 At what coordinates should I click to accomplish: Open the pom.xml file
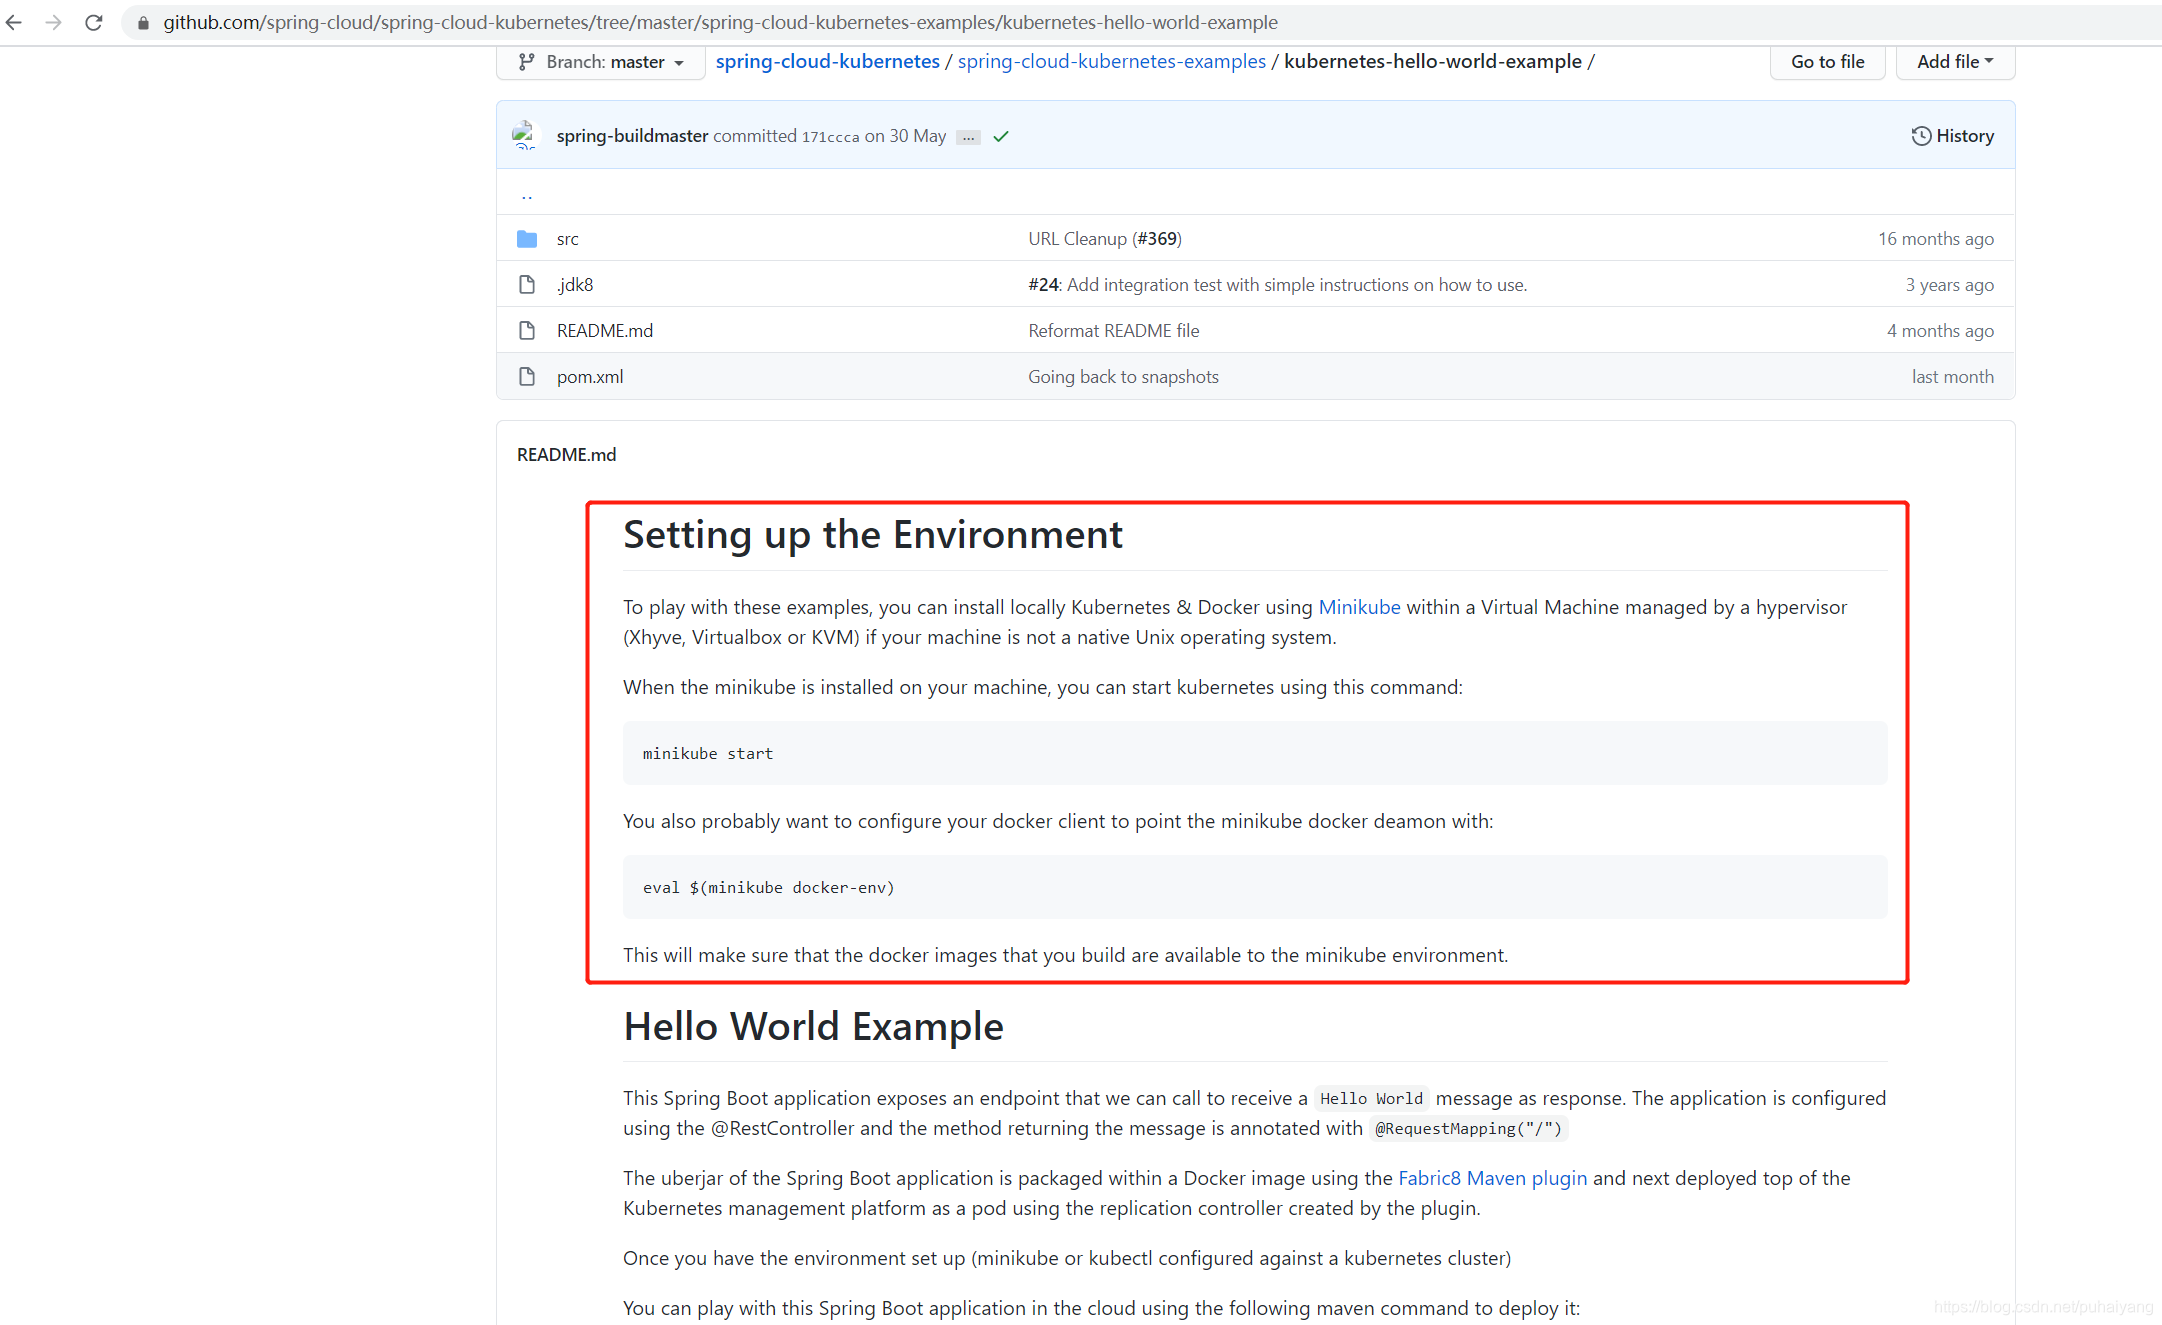pyautogui.click(x=590, y=377)
